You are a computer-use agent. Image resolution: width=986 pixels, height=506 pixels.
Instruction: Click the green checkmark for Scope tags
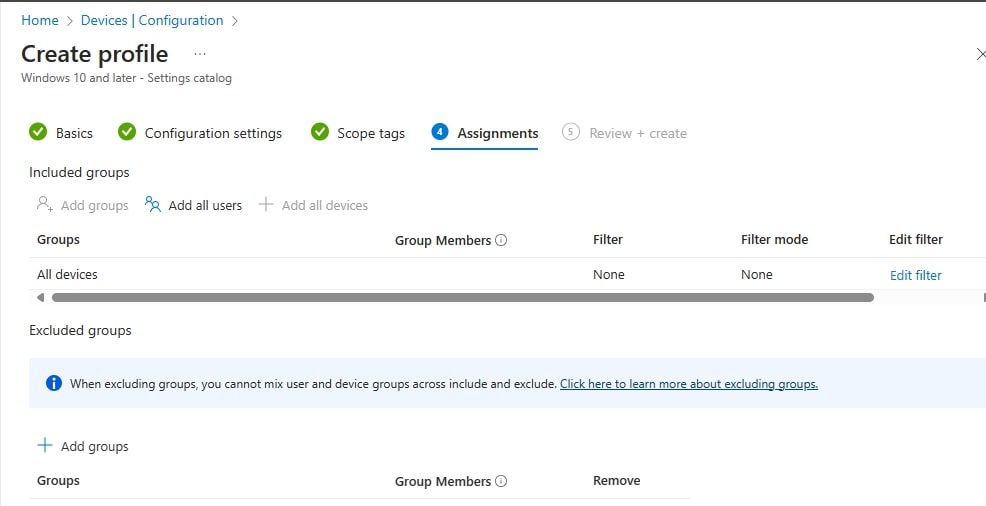(320, 132)
